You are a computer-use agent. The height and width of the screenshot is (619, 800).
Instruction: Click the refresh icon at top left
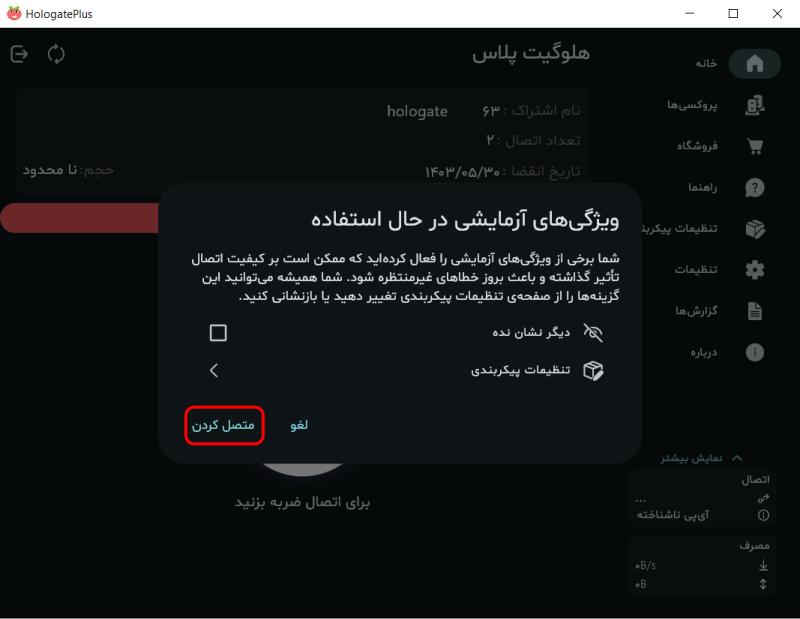tap(56, 54)
